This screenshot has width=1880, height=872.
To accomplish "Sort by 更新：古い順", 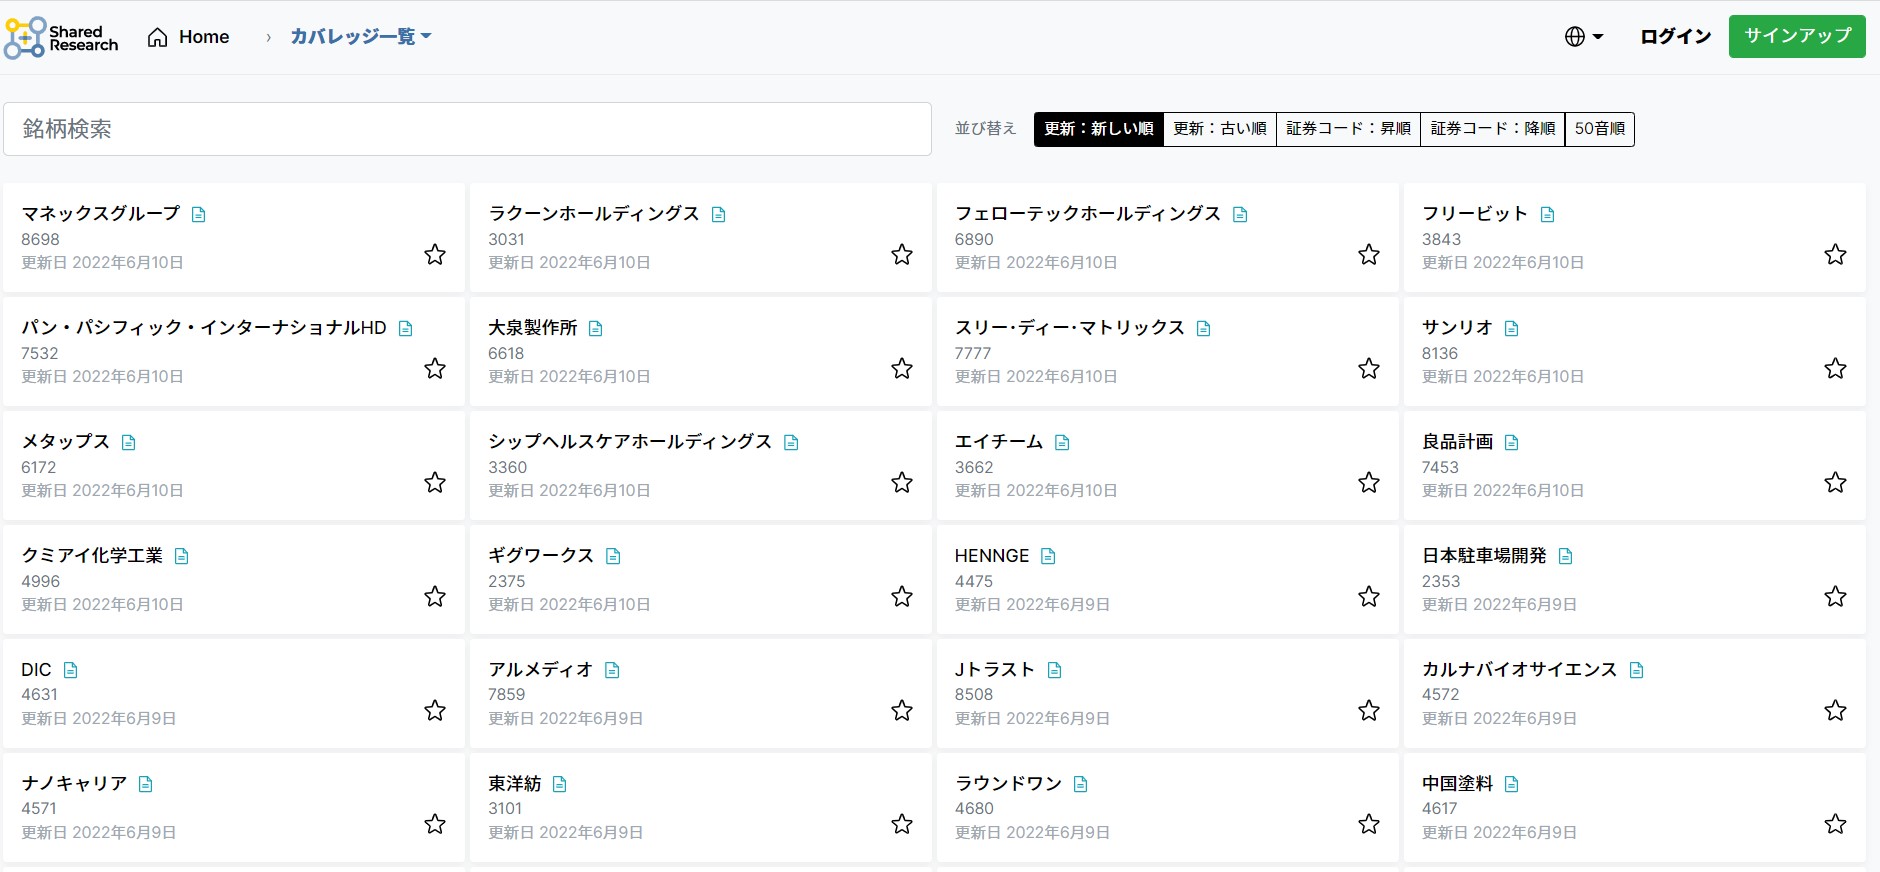I will [x=1219, y=129].
